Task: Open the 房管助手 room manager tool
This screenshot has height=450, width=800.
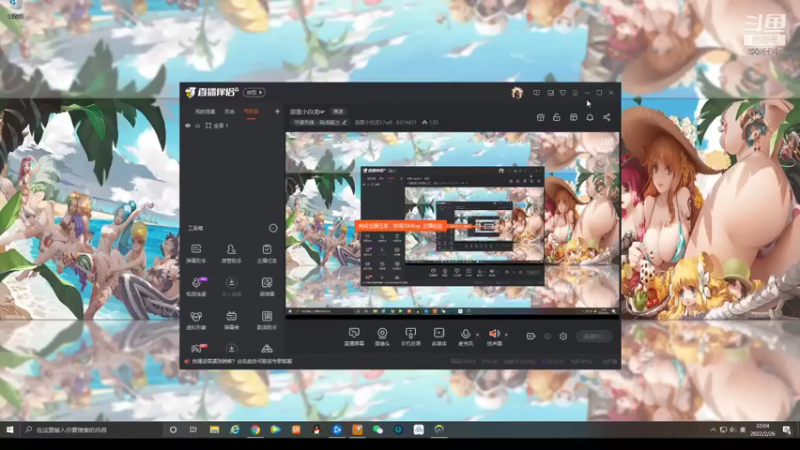Action: [231, 254]
